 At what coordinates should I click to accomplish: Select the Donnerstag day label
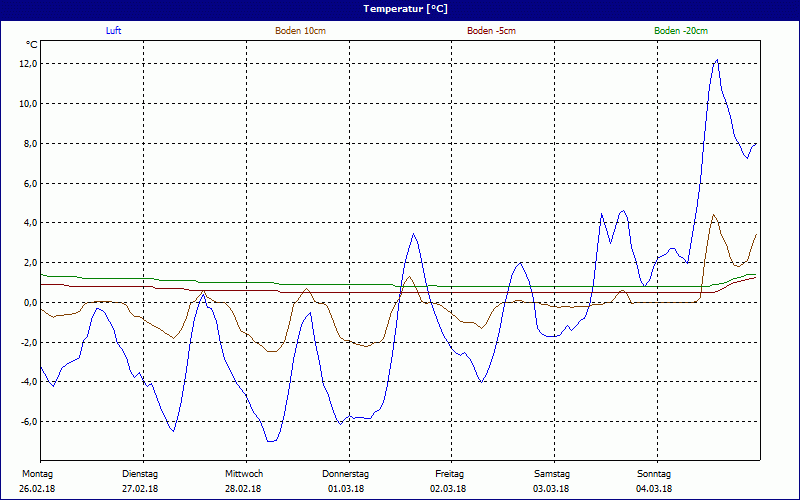[346, 474]
